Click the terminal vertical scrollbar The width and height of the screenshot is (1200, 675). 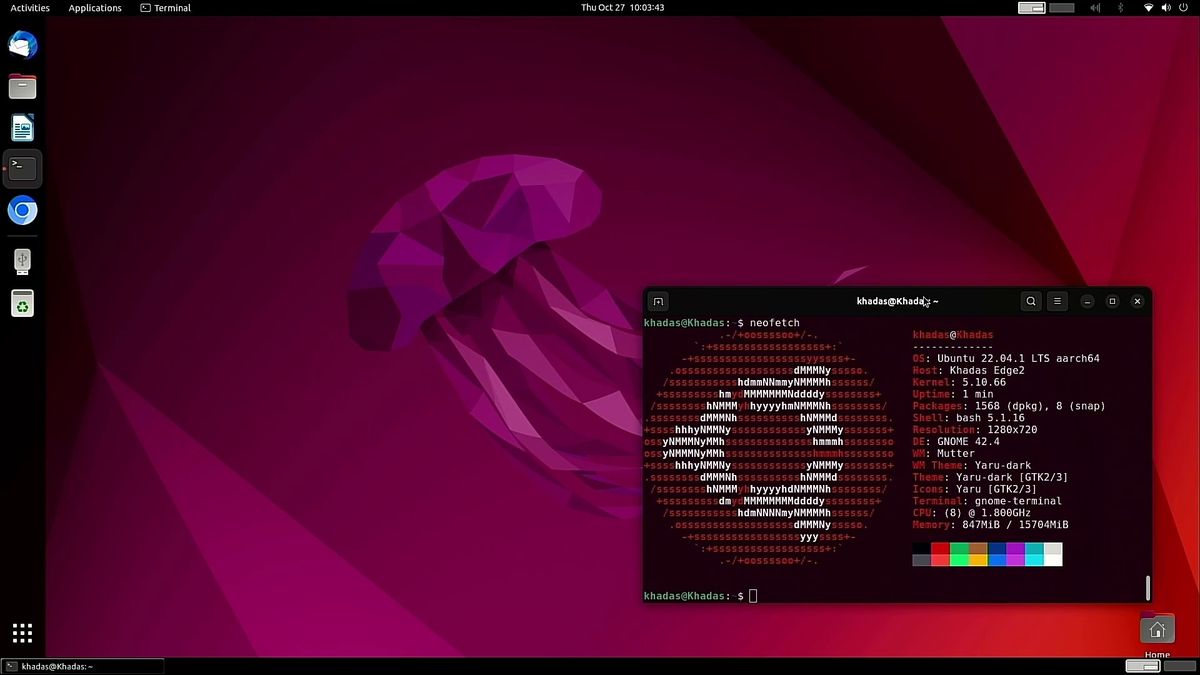(1147, 587)
